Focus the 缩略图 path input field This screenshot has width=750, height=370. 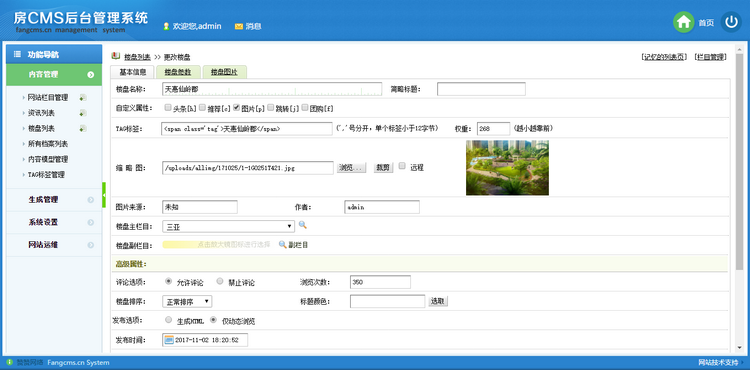tap(248, 168)
